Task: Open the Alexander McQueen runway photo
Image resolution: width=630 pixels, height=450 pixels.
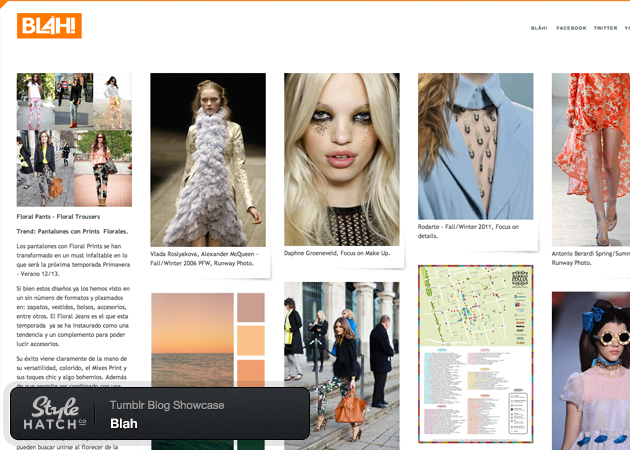Action: coord(208,159)
